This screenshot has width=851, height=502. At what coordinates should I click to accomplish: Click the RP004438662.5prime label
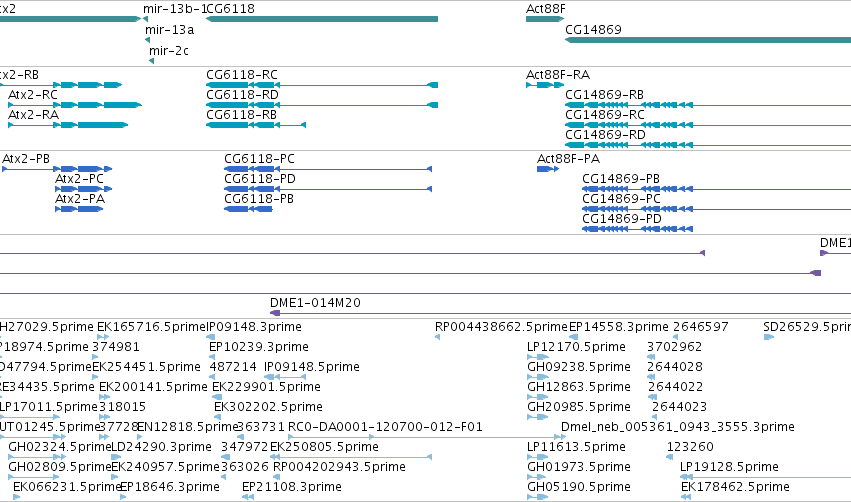pyautogui.click(x=501, y=327)
